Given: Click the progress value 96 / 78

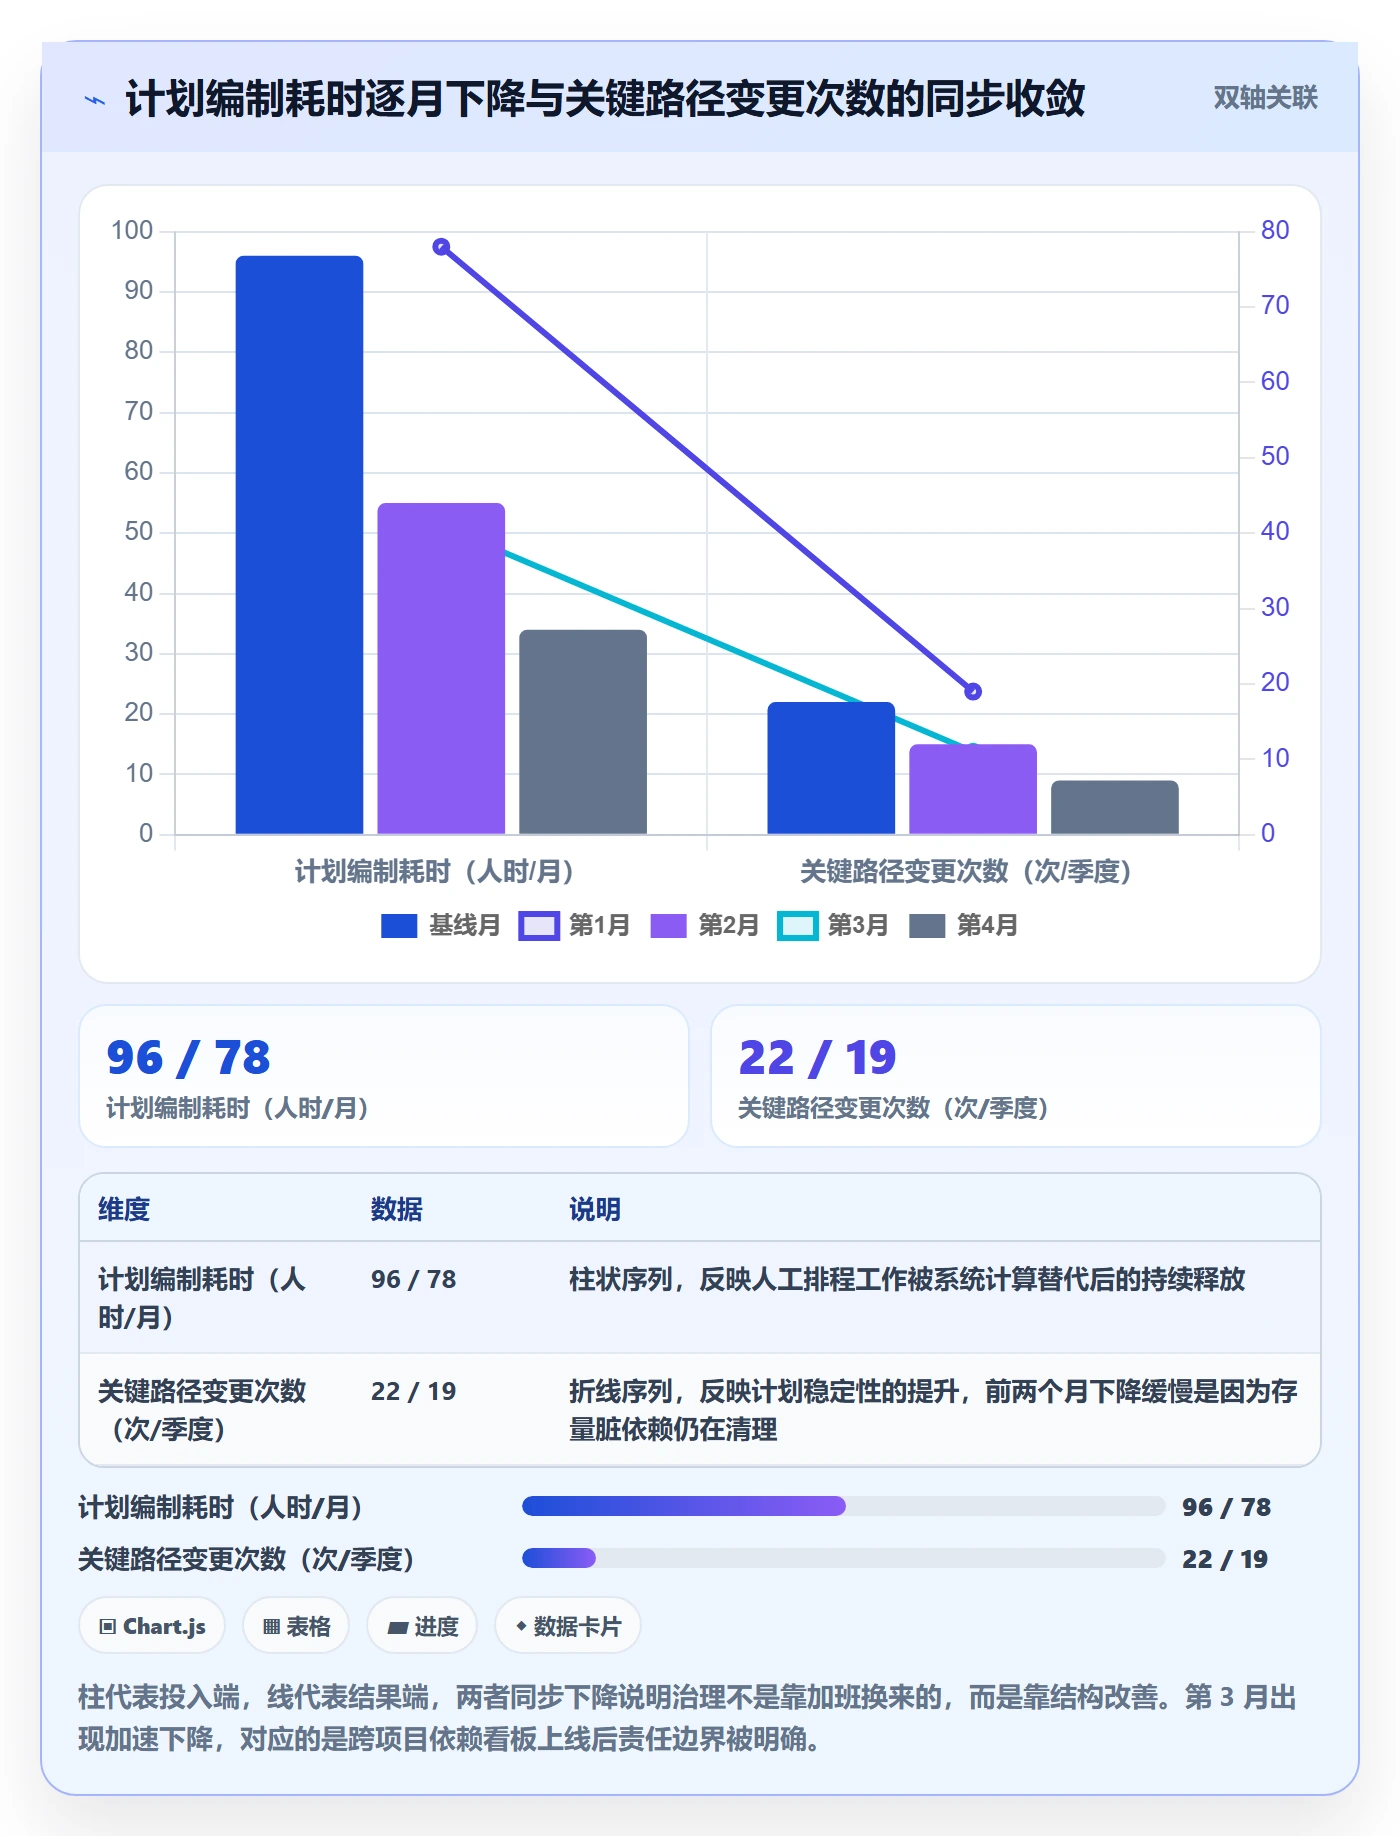Looking at the screenshot, I should pos(1226,1507).
